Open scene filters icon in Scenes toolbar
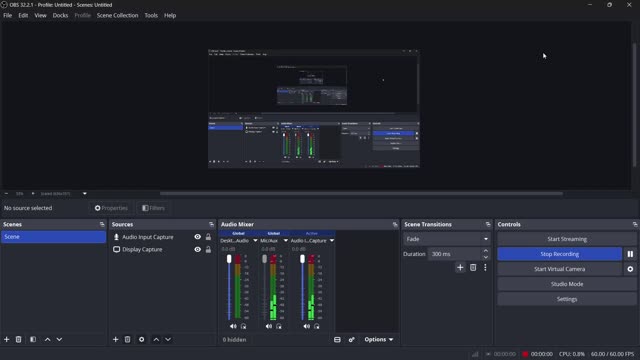 pos(33,339)
